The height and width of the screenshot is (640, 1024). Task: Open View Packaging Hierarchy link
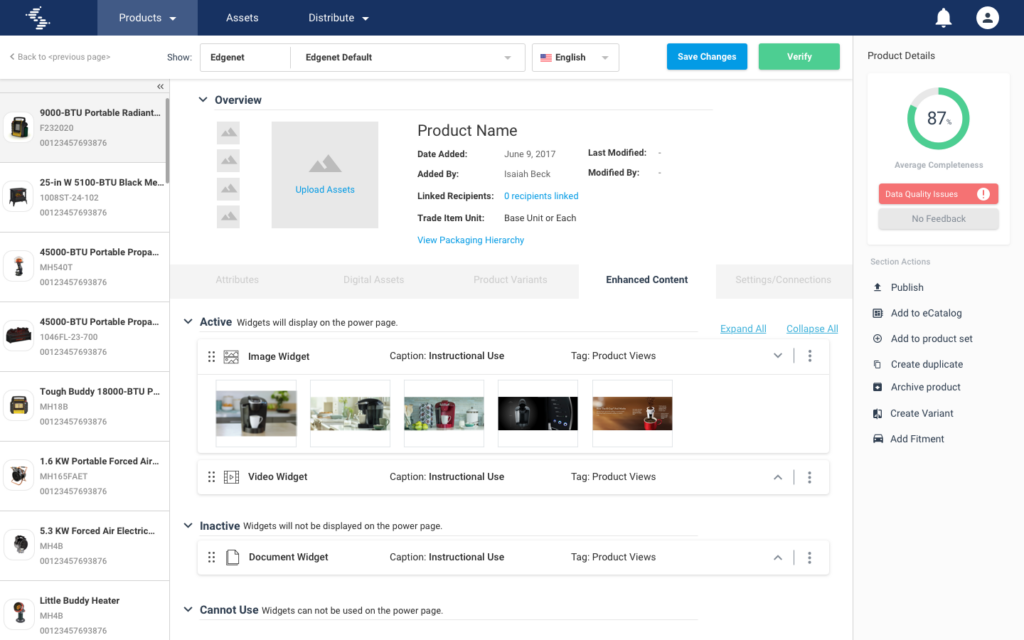(x=470, y=240)
